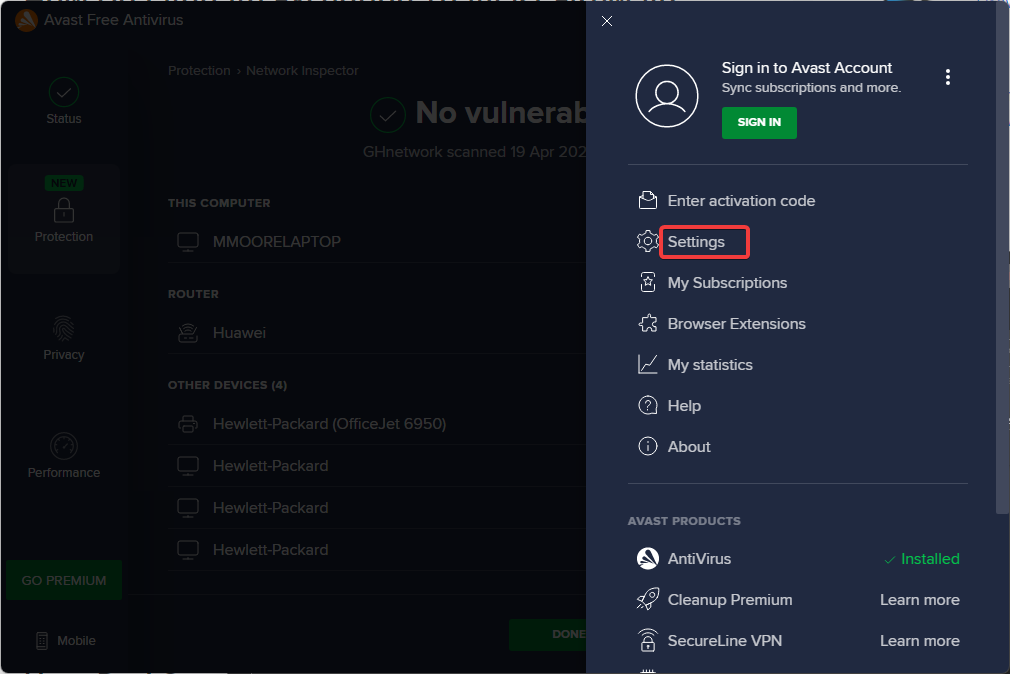Image resolution: width=1010 pixels, height=674 pixels.
Task: Click the Avast logo icon in title bar
Action: [x=26, y=20]
